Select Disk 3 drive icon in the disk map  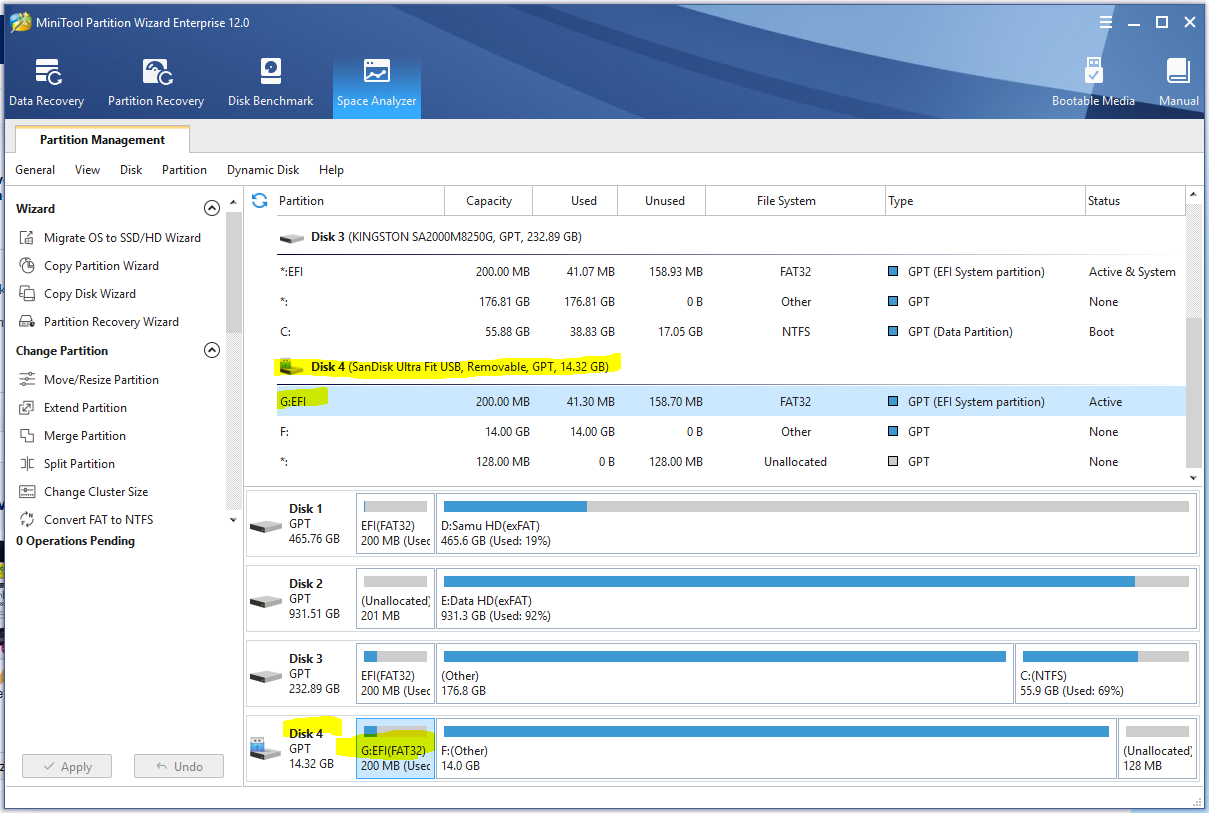(x=265, y=675)
